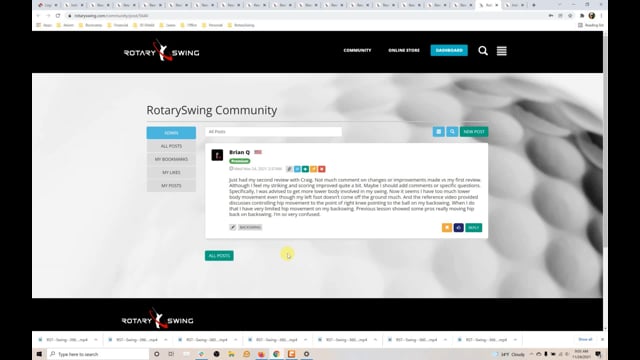Screen dimensions: 640x360
Task: Click the blue grid view icon beside search
Action: coord(439,131)
